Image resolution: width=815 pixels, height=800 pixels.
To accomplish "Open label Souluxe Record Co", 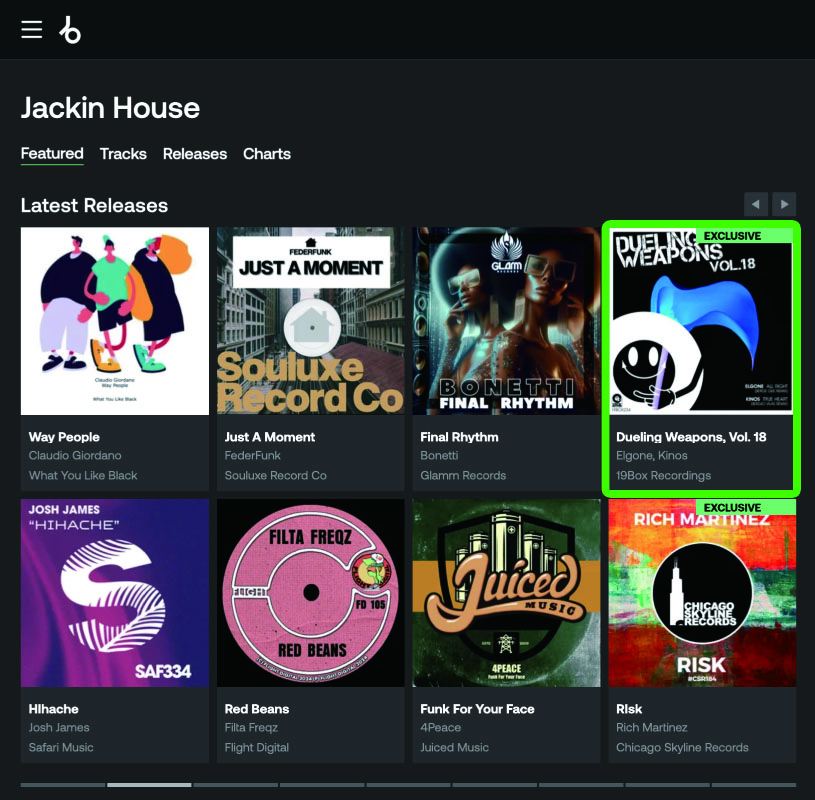I will (x=275, y=475).
